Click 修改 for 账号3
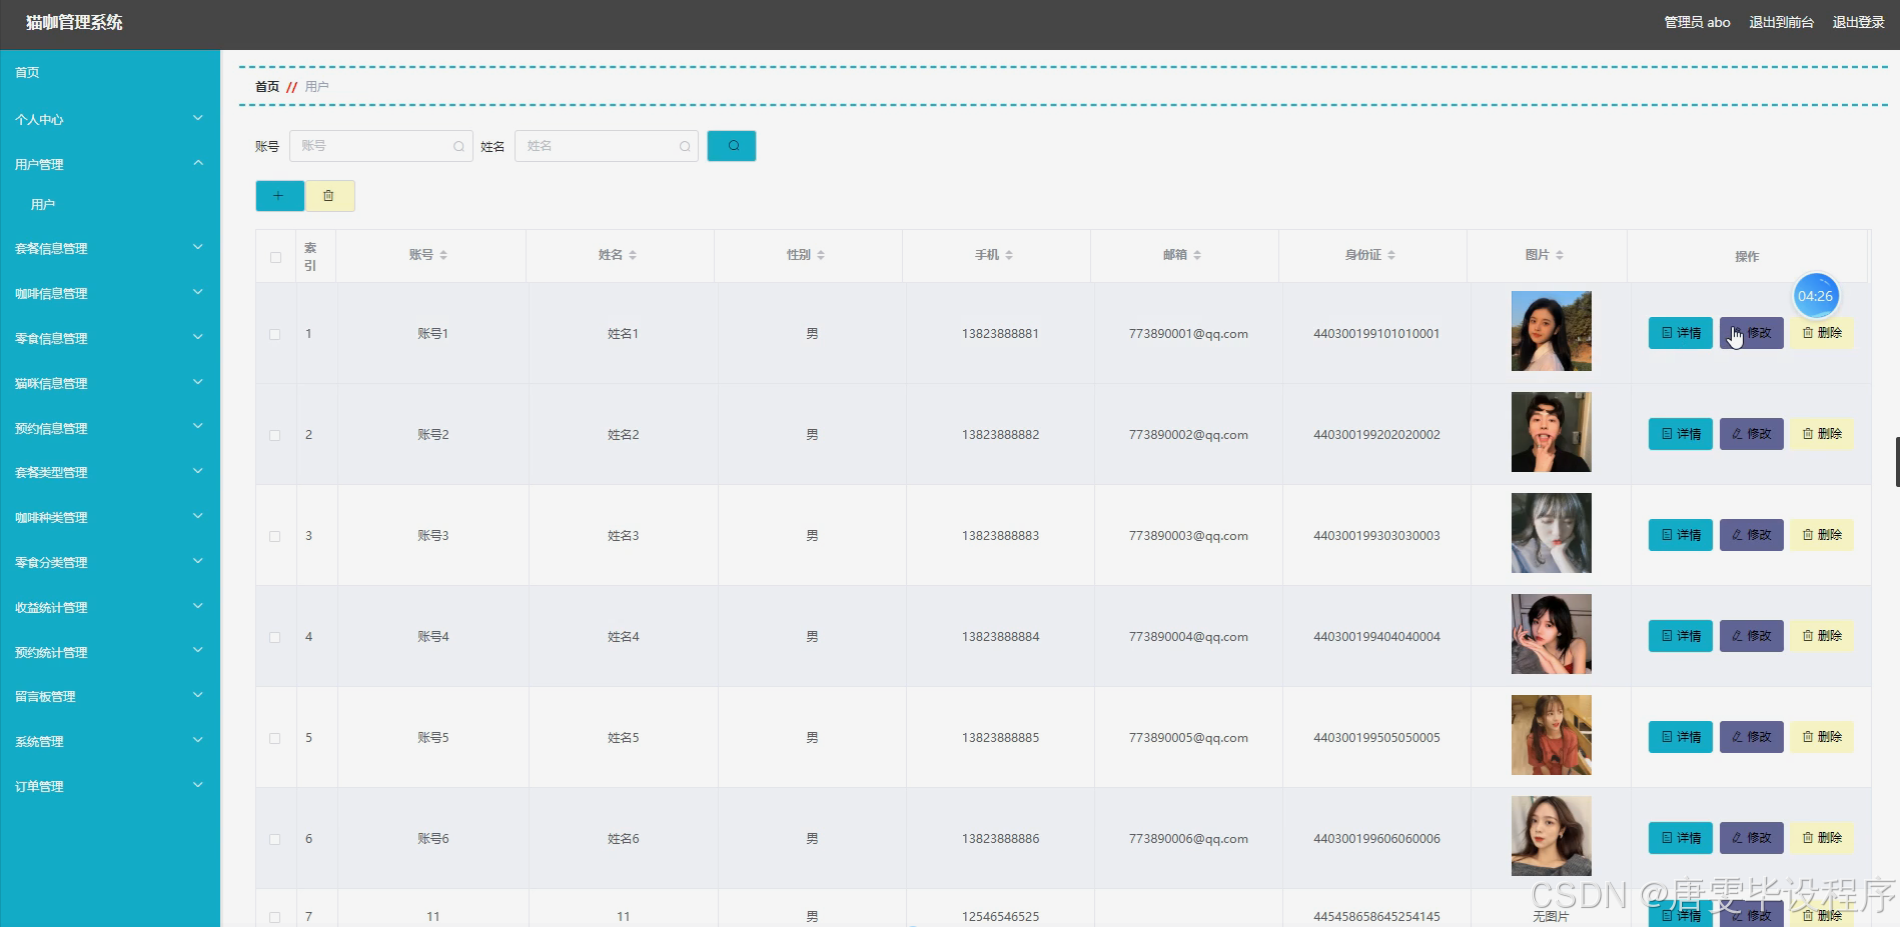Screen dimensions: 1900x927 point(1751,535)
